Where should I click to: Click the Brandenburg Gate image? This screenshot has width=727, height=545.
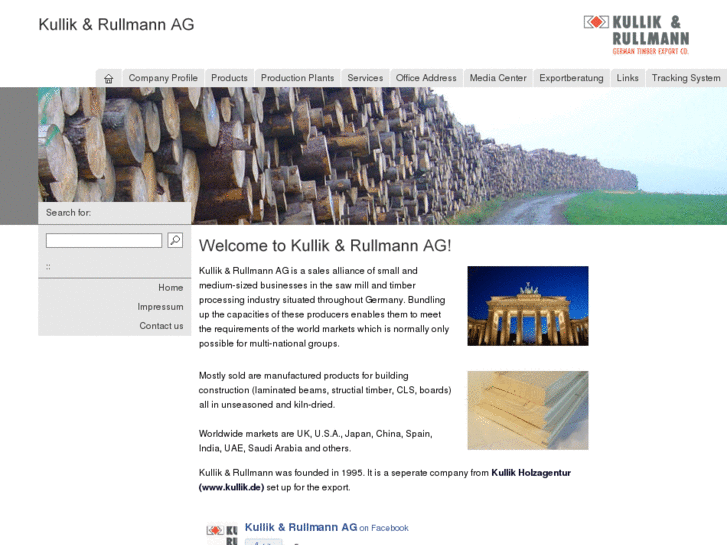528,306
